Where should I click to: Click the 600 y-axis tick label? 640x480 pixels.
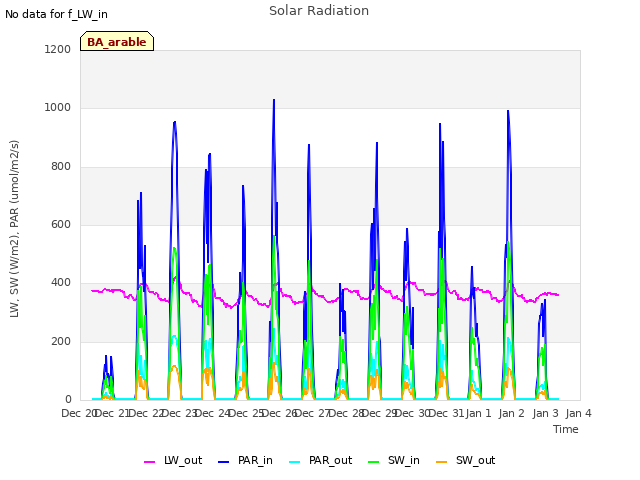point(61,224)
